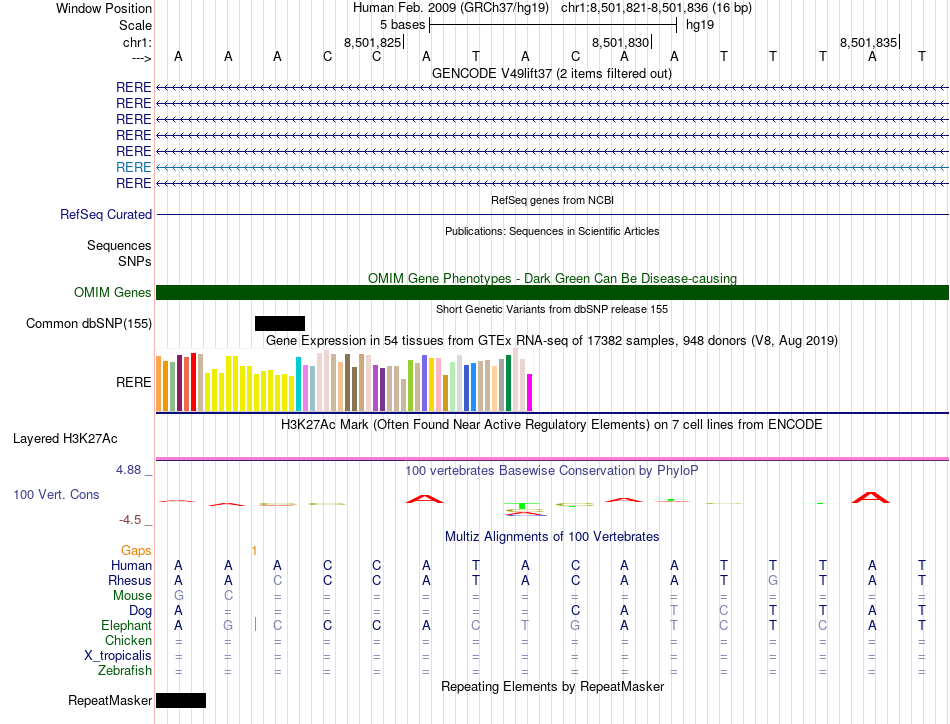Select the light-blue RERE transcript label

point(133,167)
